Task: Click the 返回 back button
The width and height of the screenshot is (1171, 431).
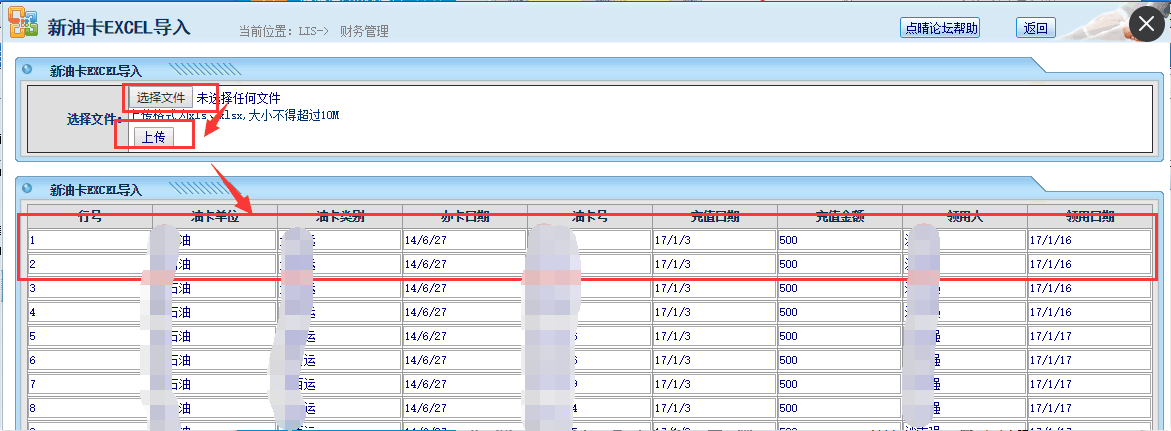Action: [x=1035, y=28]
